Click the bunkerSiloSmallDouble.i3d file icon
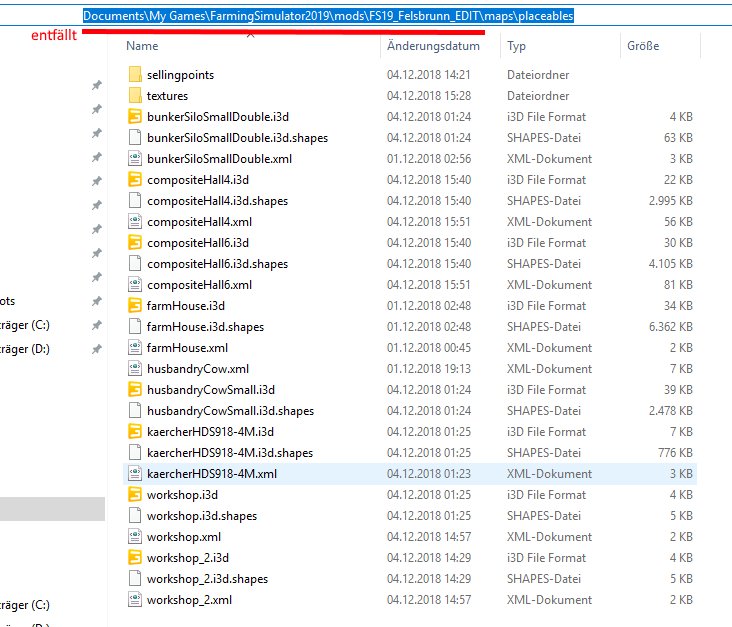This screenshot has width=732, height=627. [135, 117]
